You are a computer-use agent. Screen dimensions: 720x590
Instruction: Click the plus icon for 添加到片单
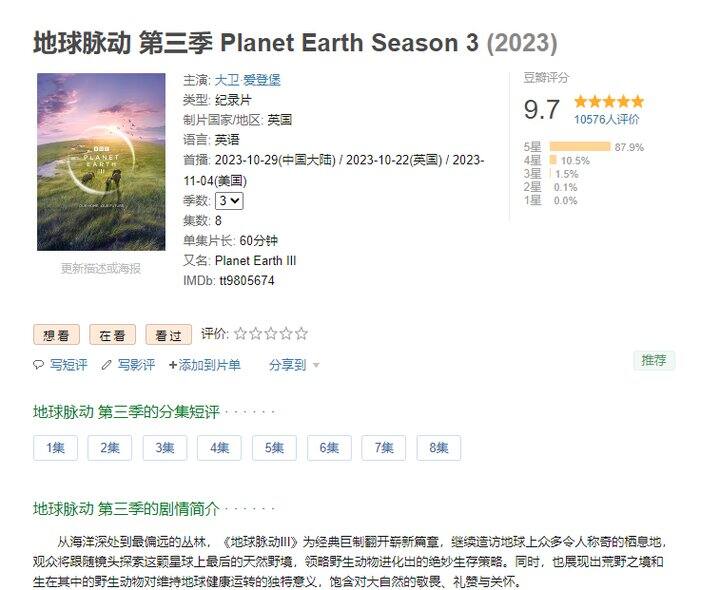tap(173, 365)
